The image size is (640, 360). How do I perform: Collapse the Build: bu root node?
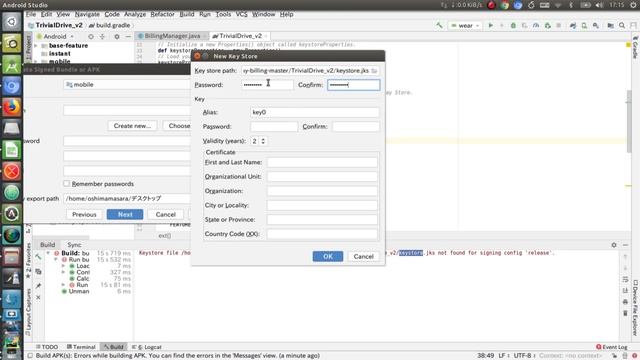49,253
